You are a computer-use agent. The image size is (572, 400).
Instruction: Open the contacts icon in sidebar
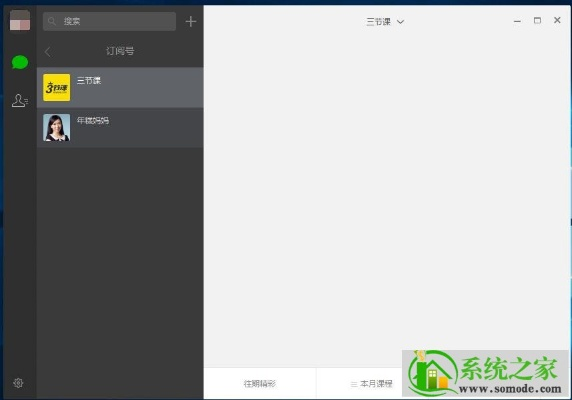[x=20, y=100]
